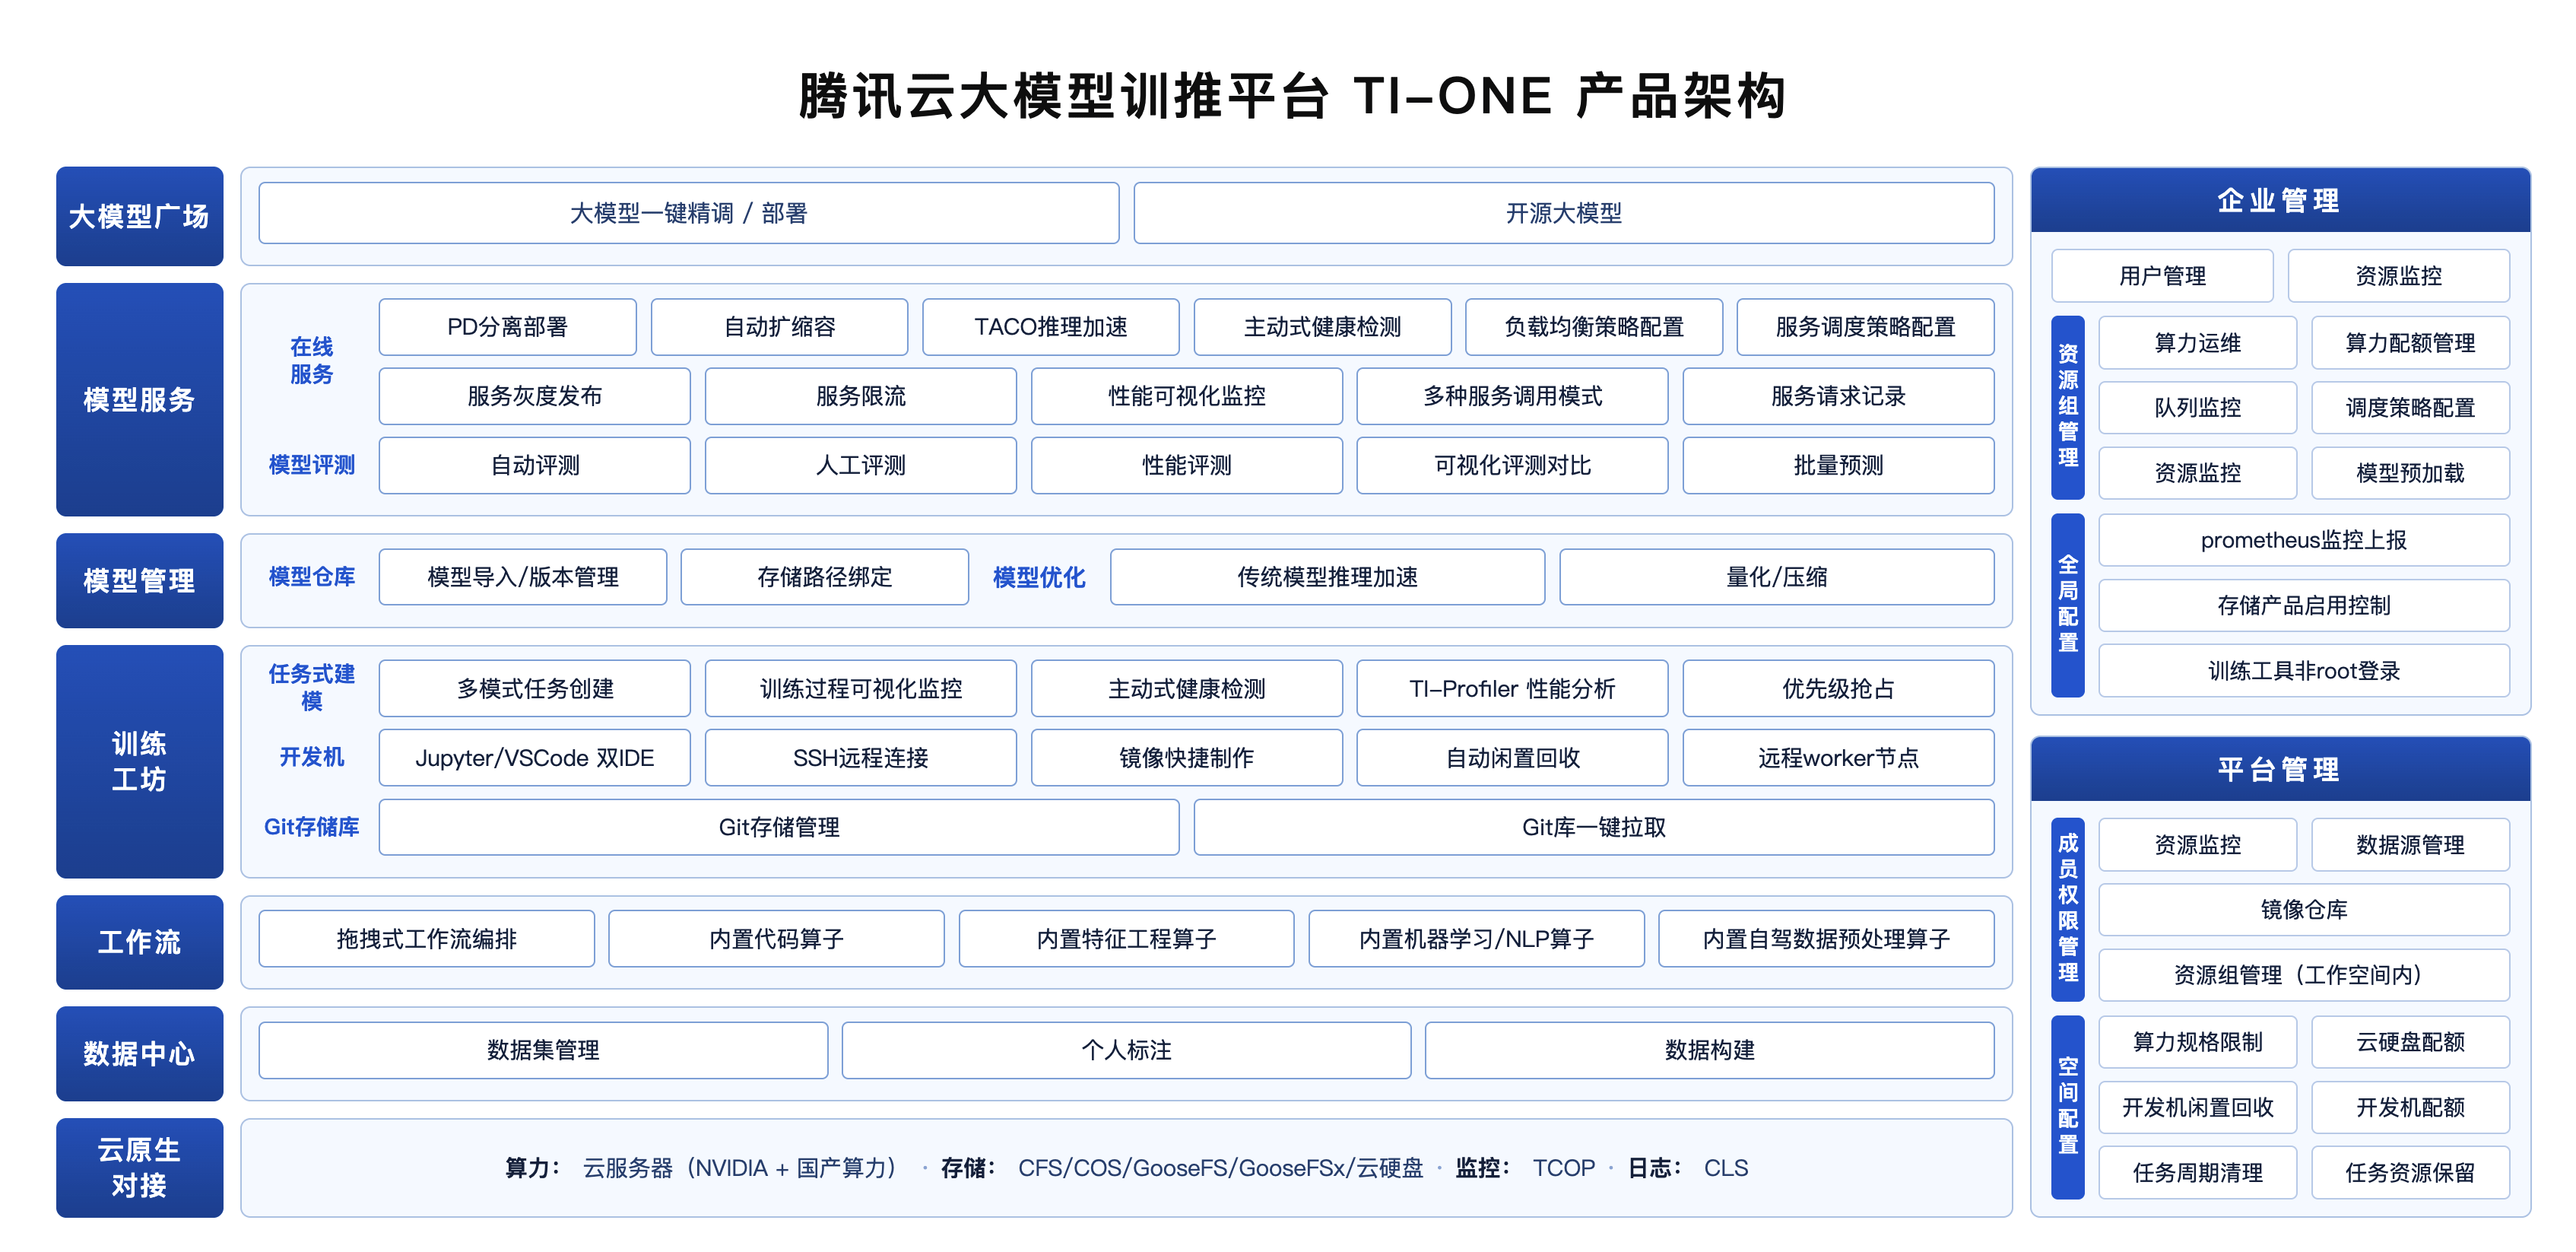Click the 训练过程可视化监控 box
The image size is (2576, 1252).
pos(860,688)
